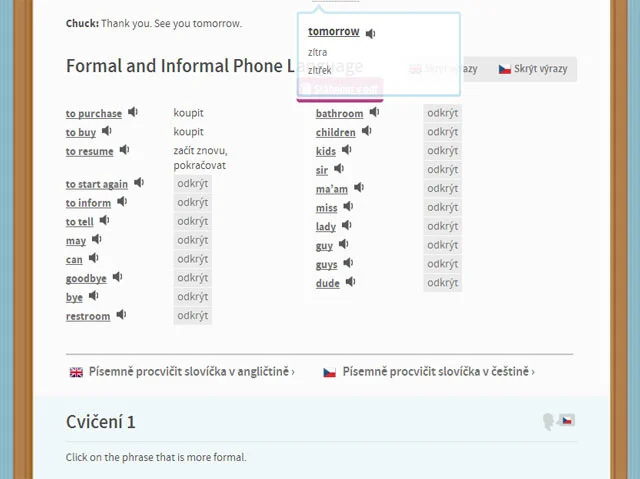Play pronunciation of 'ma'am'
This screenshot has height=479, width=640.
(x=359, y=187)
